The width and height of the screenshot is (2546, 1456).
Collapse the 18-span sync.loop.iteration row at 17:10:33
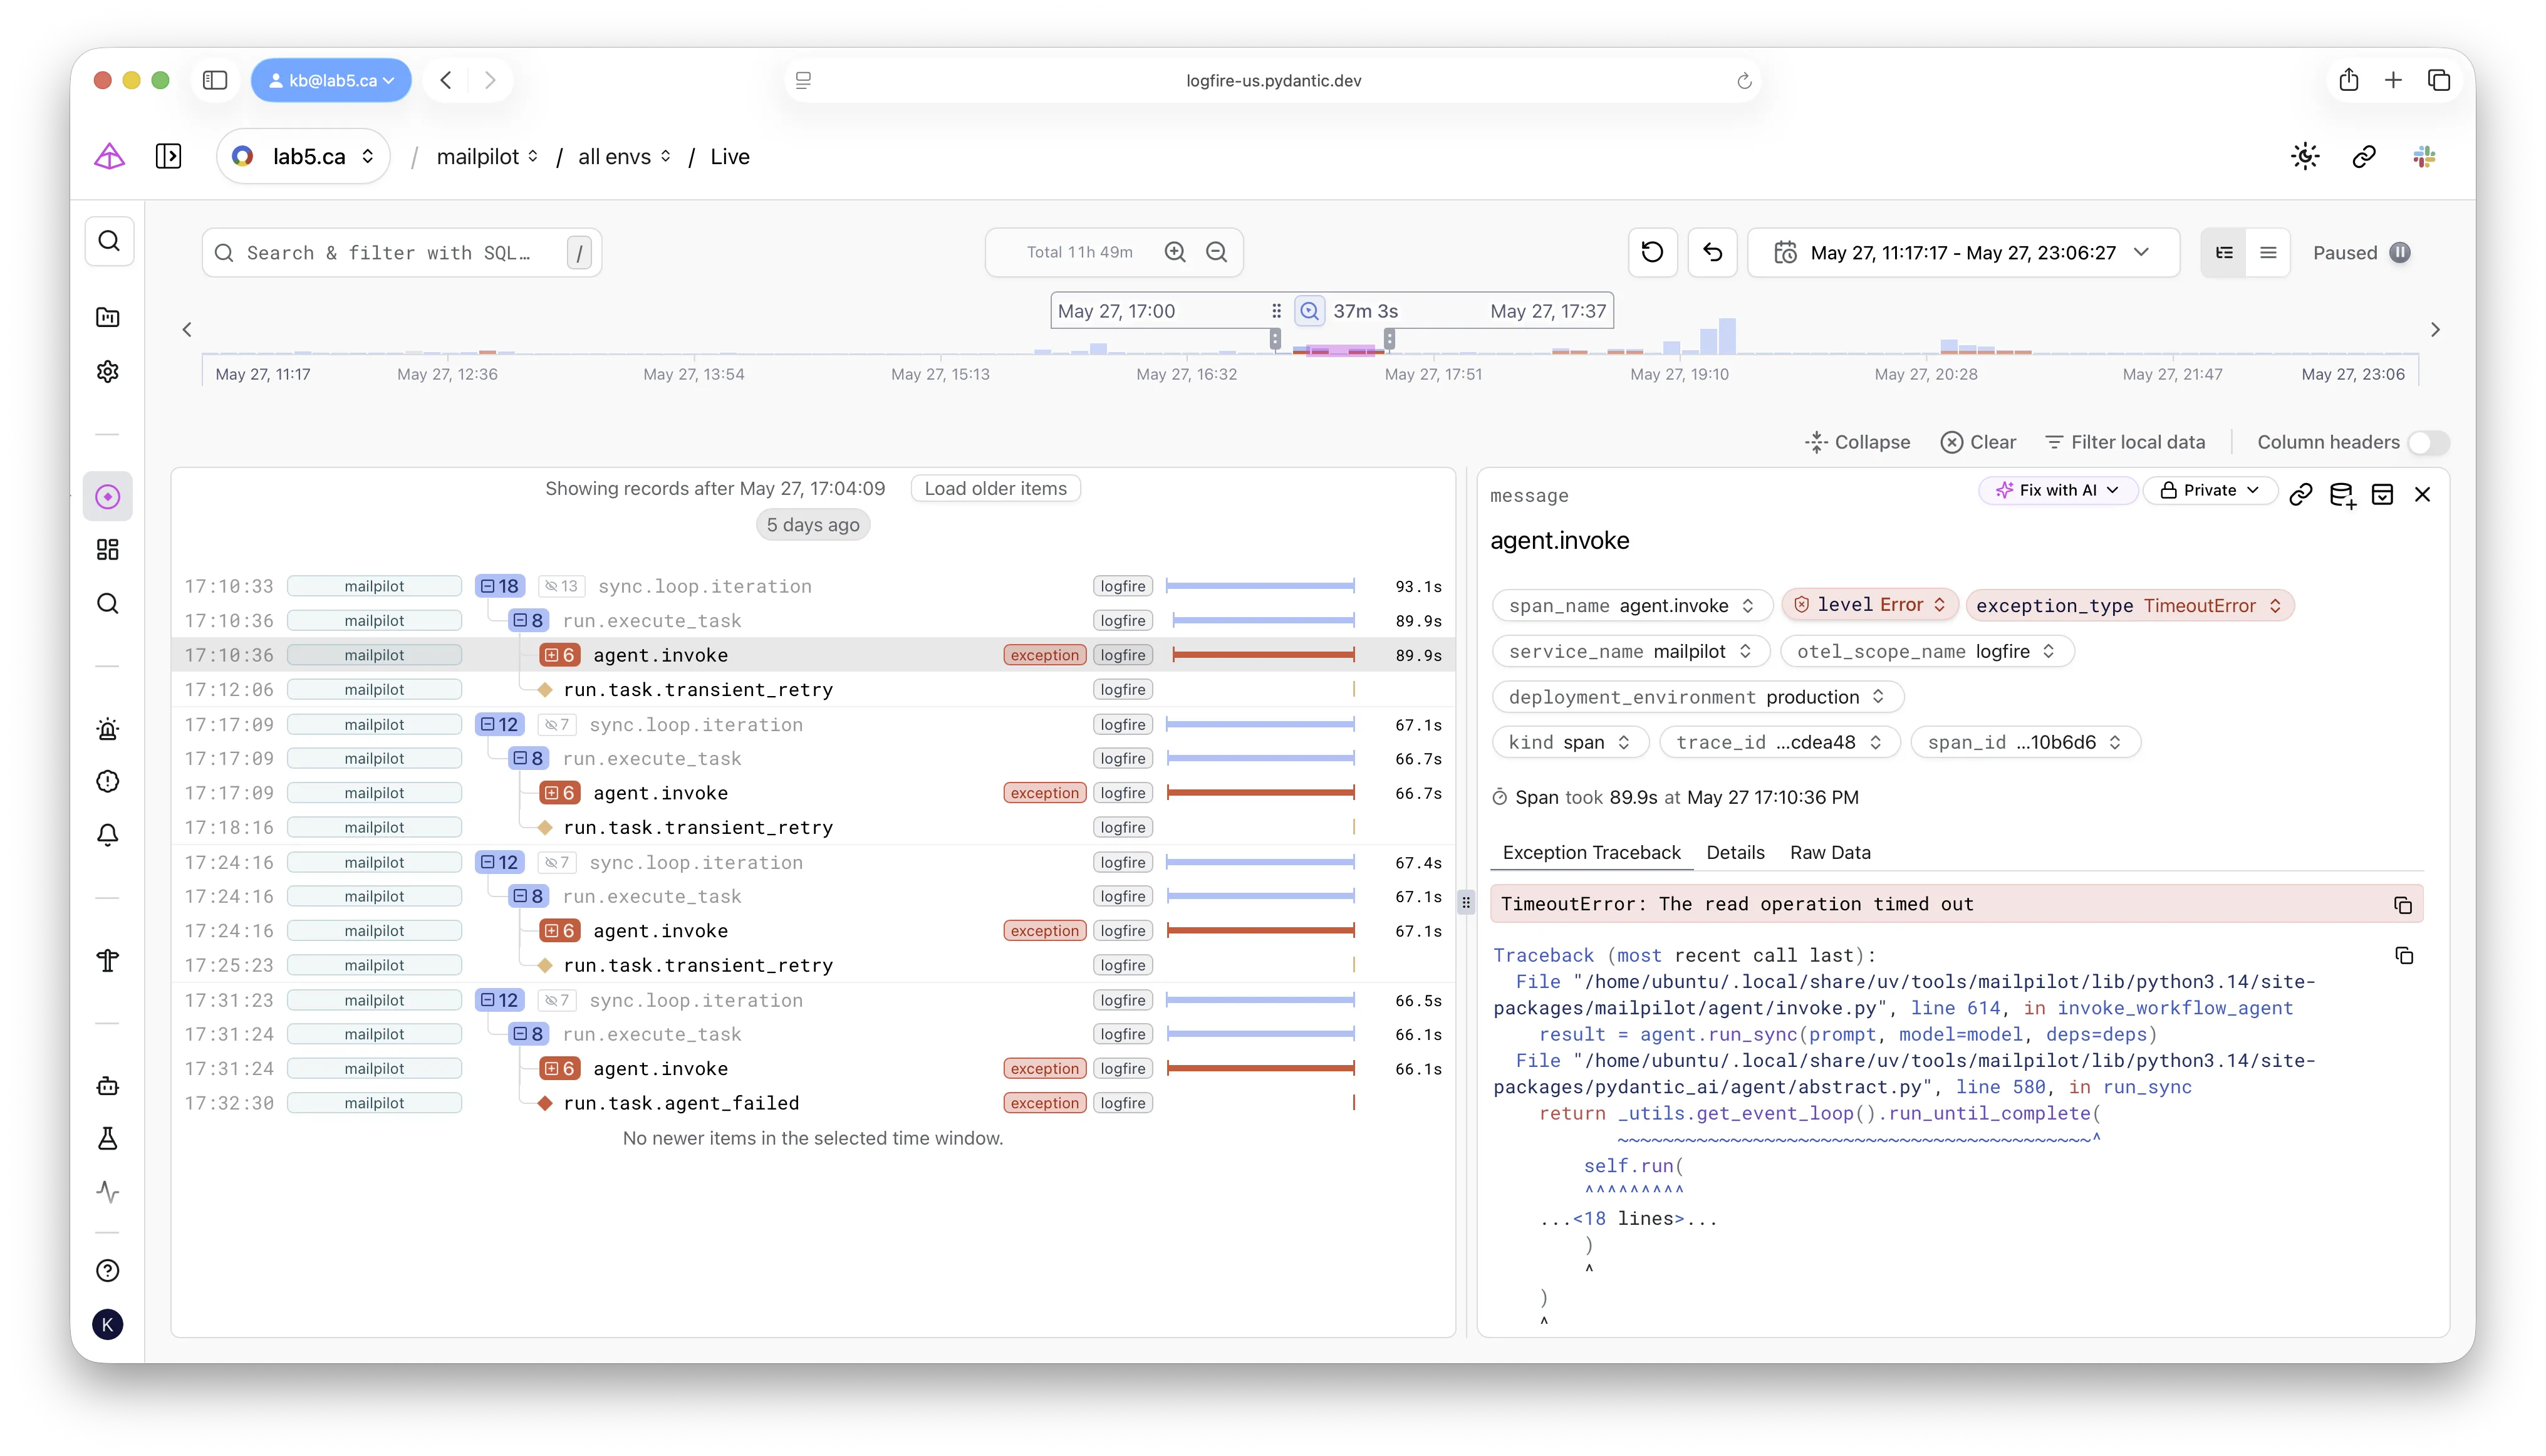tap(499, 586)
